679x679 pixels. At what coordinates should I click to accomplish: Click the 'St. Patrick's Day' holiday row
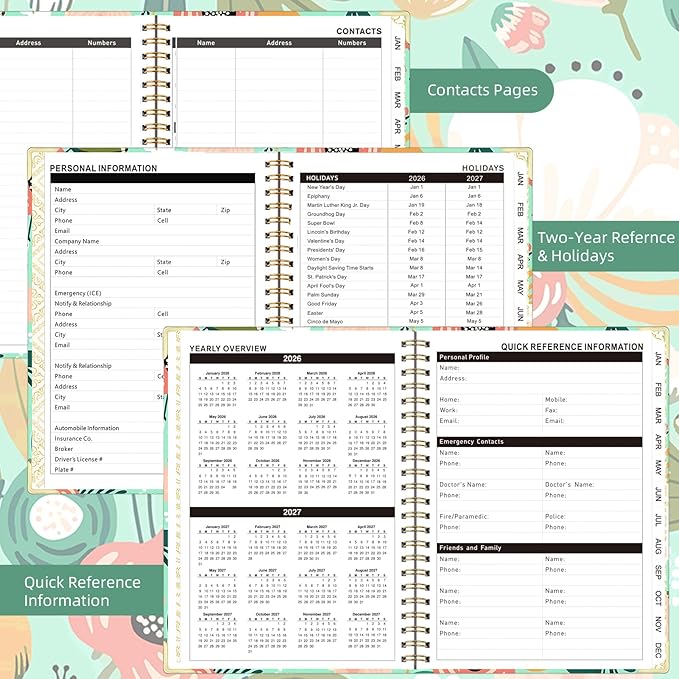[x=402, y=277]
